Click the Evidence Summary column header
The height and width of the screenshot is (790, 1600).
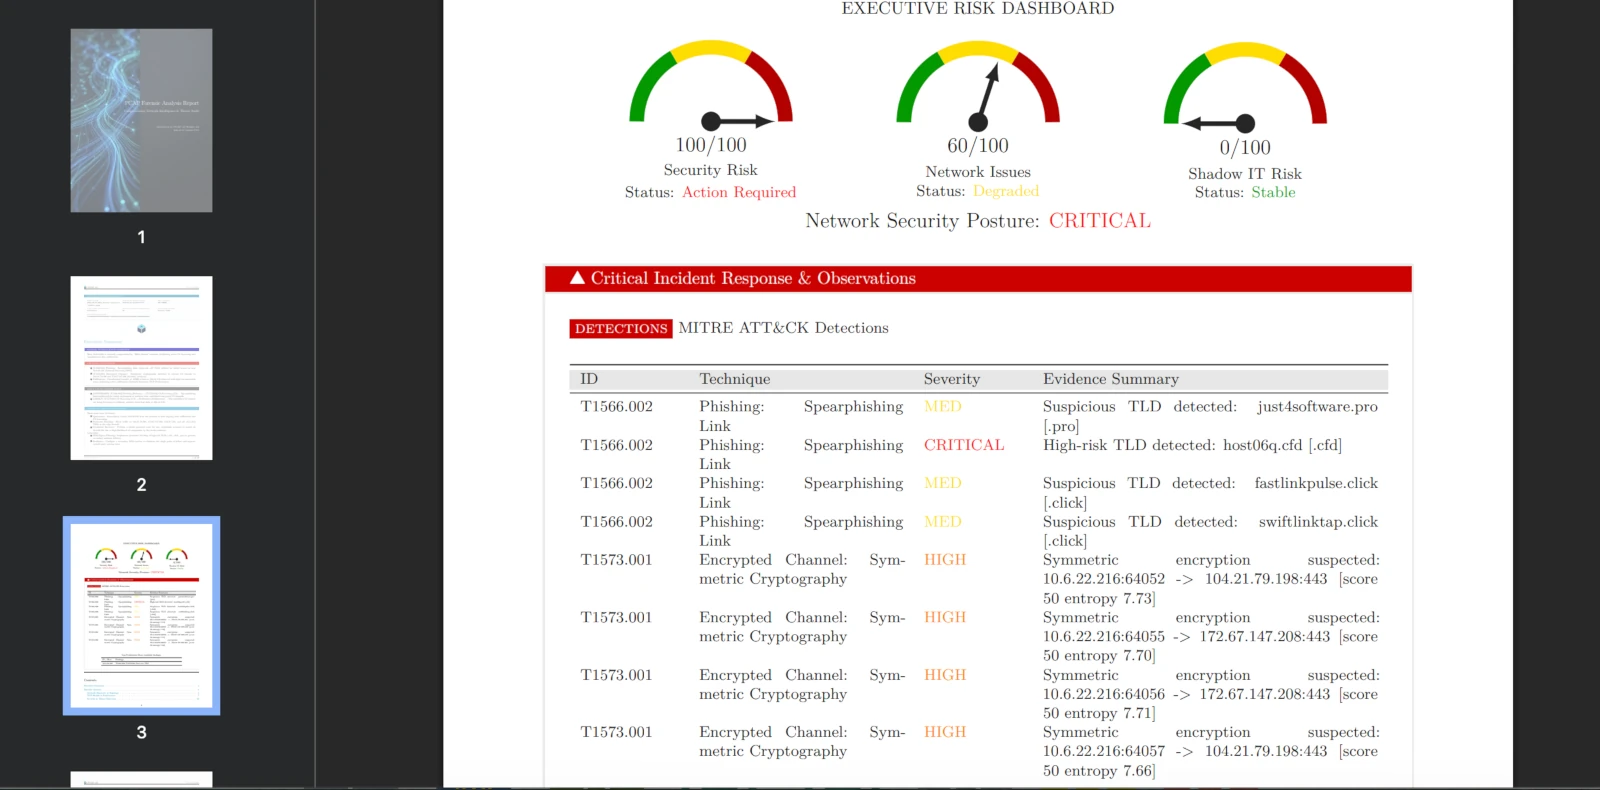(1111, 379)
